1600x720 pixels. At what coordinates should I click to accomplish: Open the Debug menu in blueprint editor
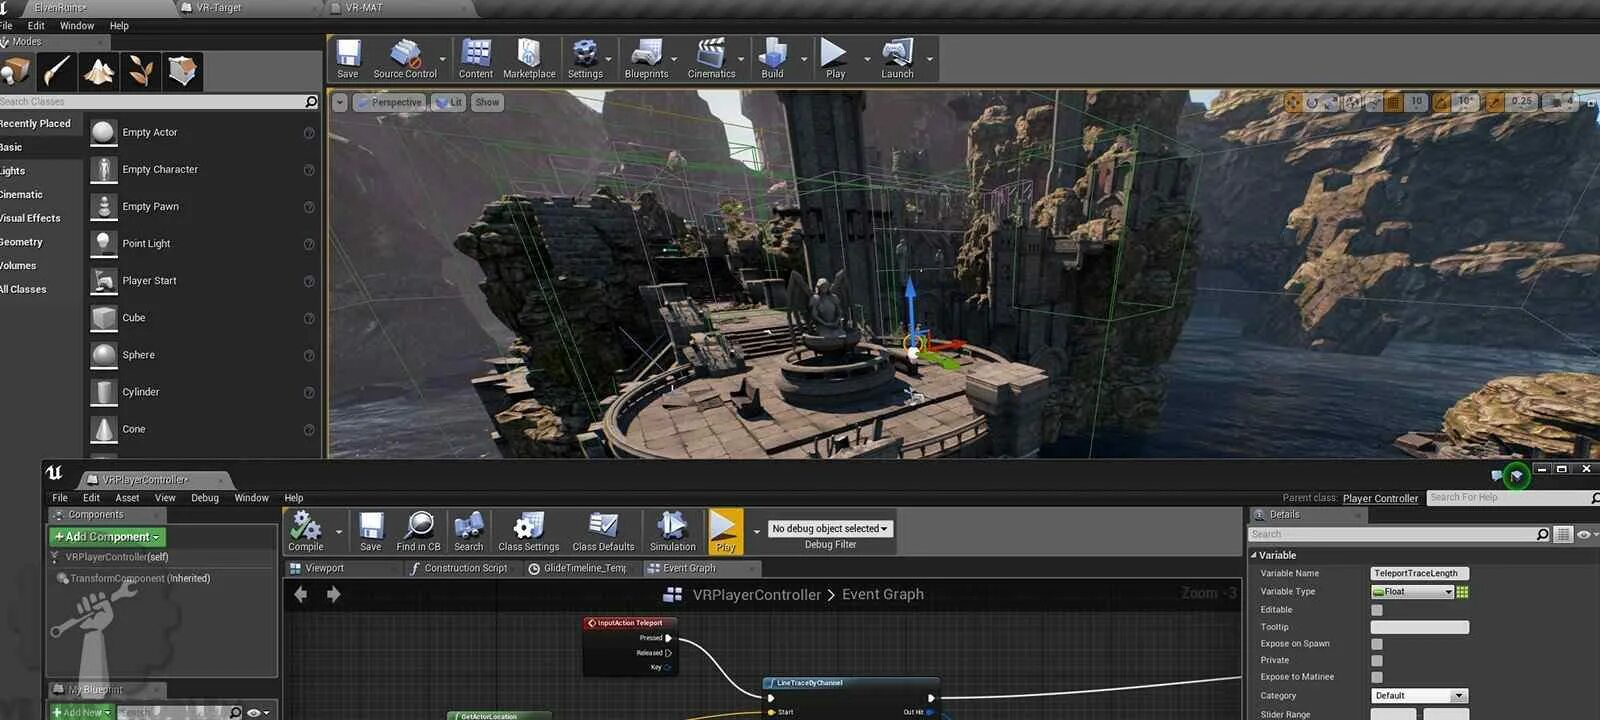click(204, 498)
